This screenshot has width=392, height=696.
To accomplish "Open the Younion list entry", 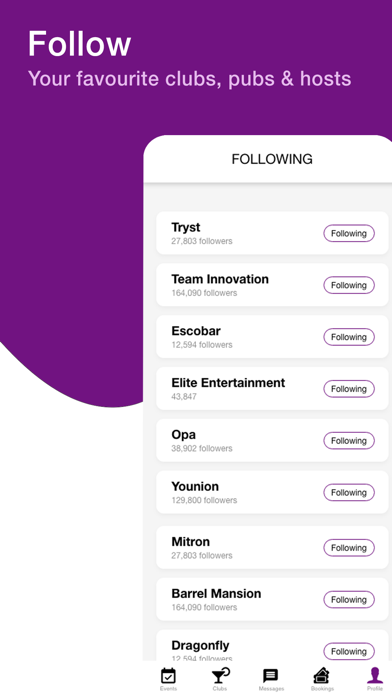I will (x=272, y=492).
